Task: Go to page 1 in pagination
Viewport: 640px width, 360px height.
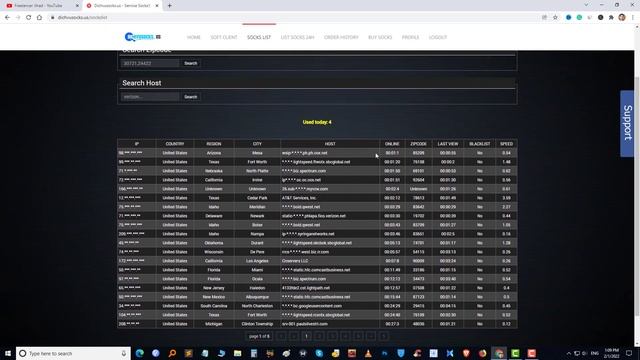Action: click(x=307, y=336)
